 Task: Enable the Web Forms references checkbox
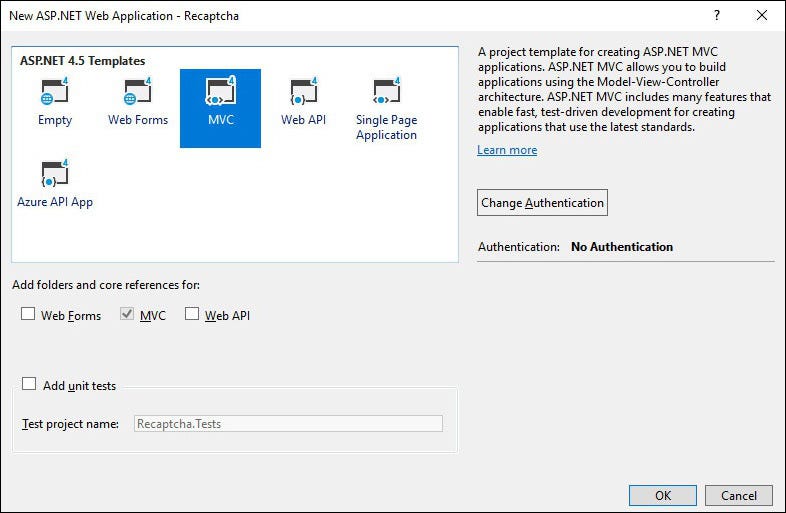click(28, 314)
